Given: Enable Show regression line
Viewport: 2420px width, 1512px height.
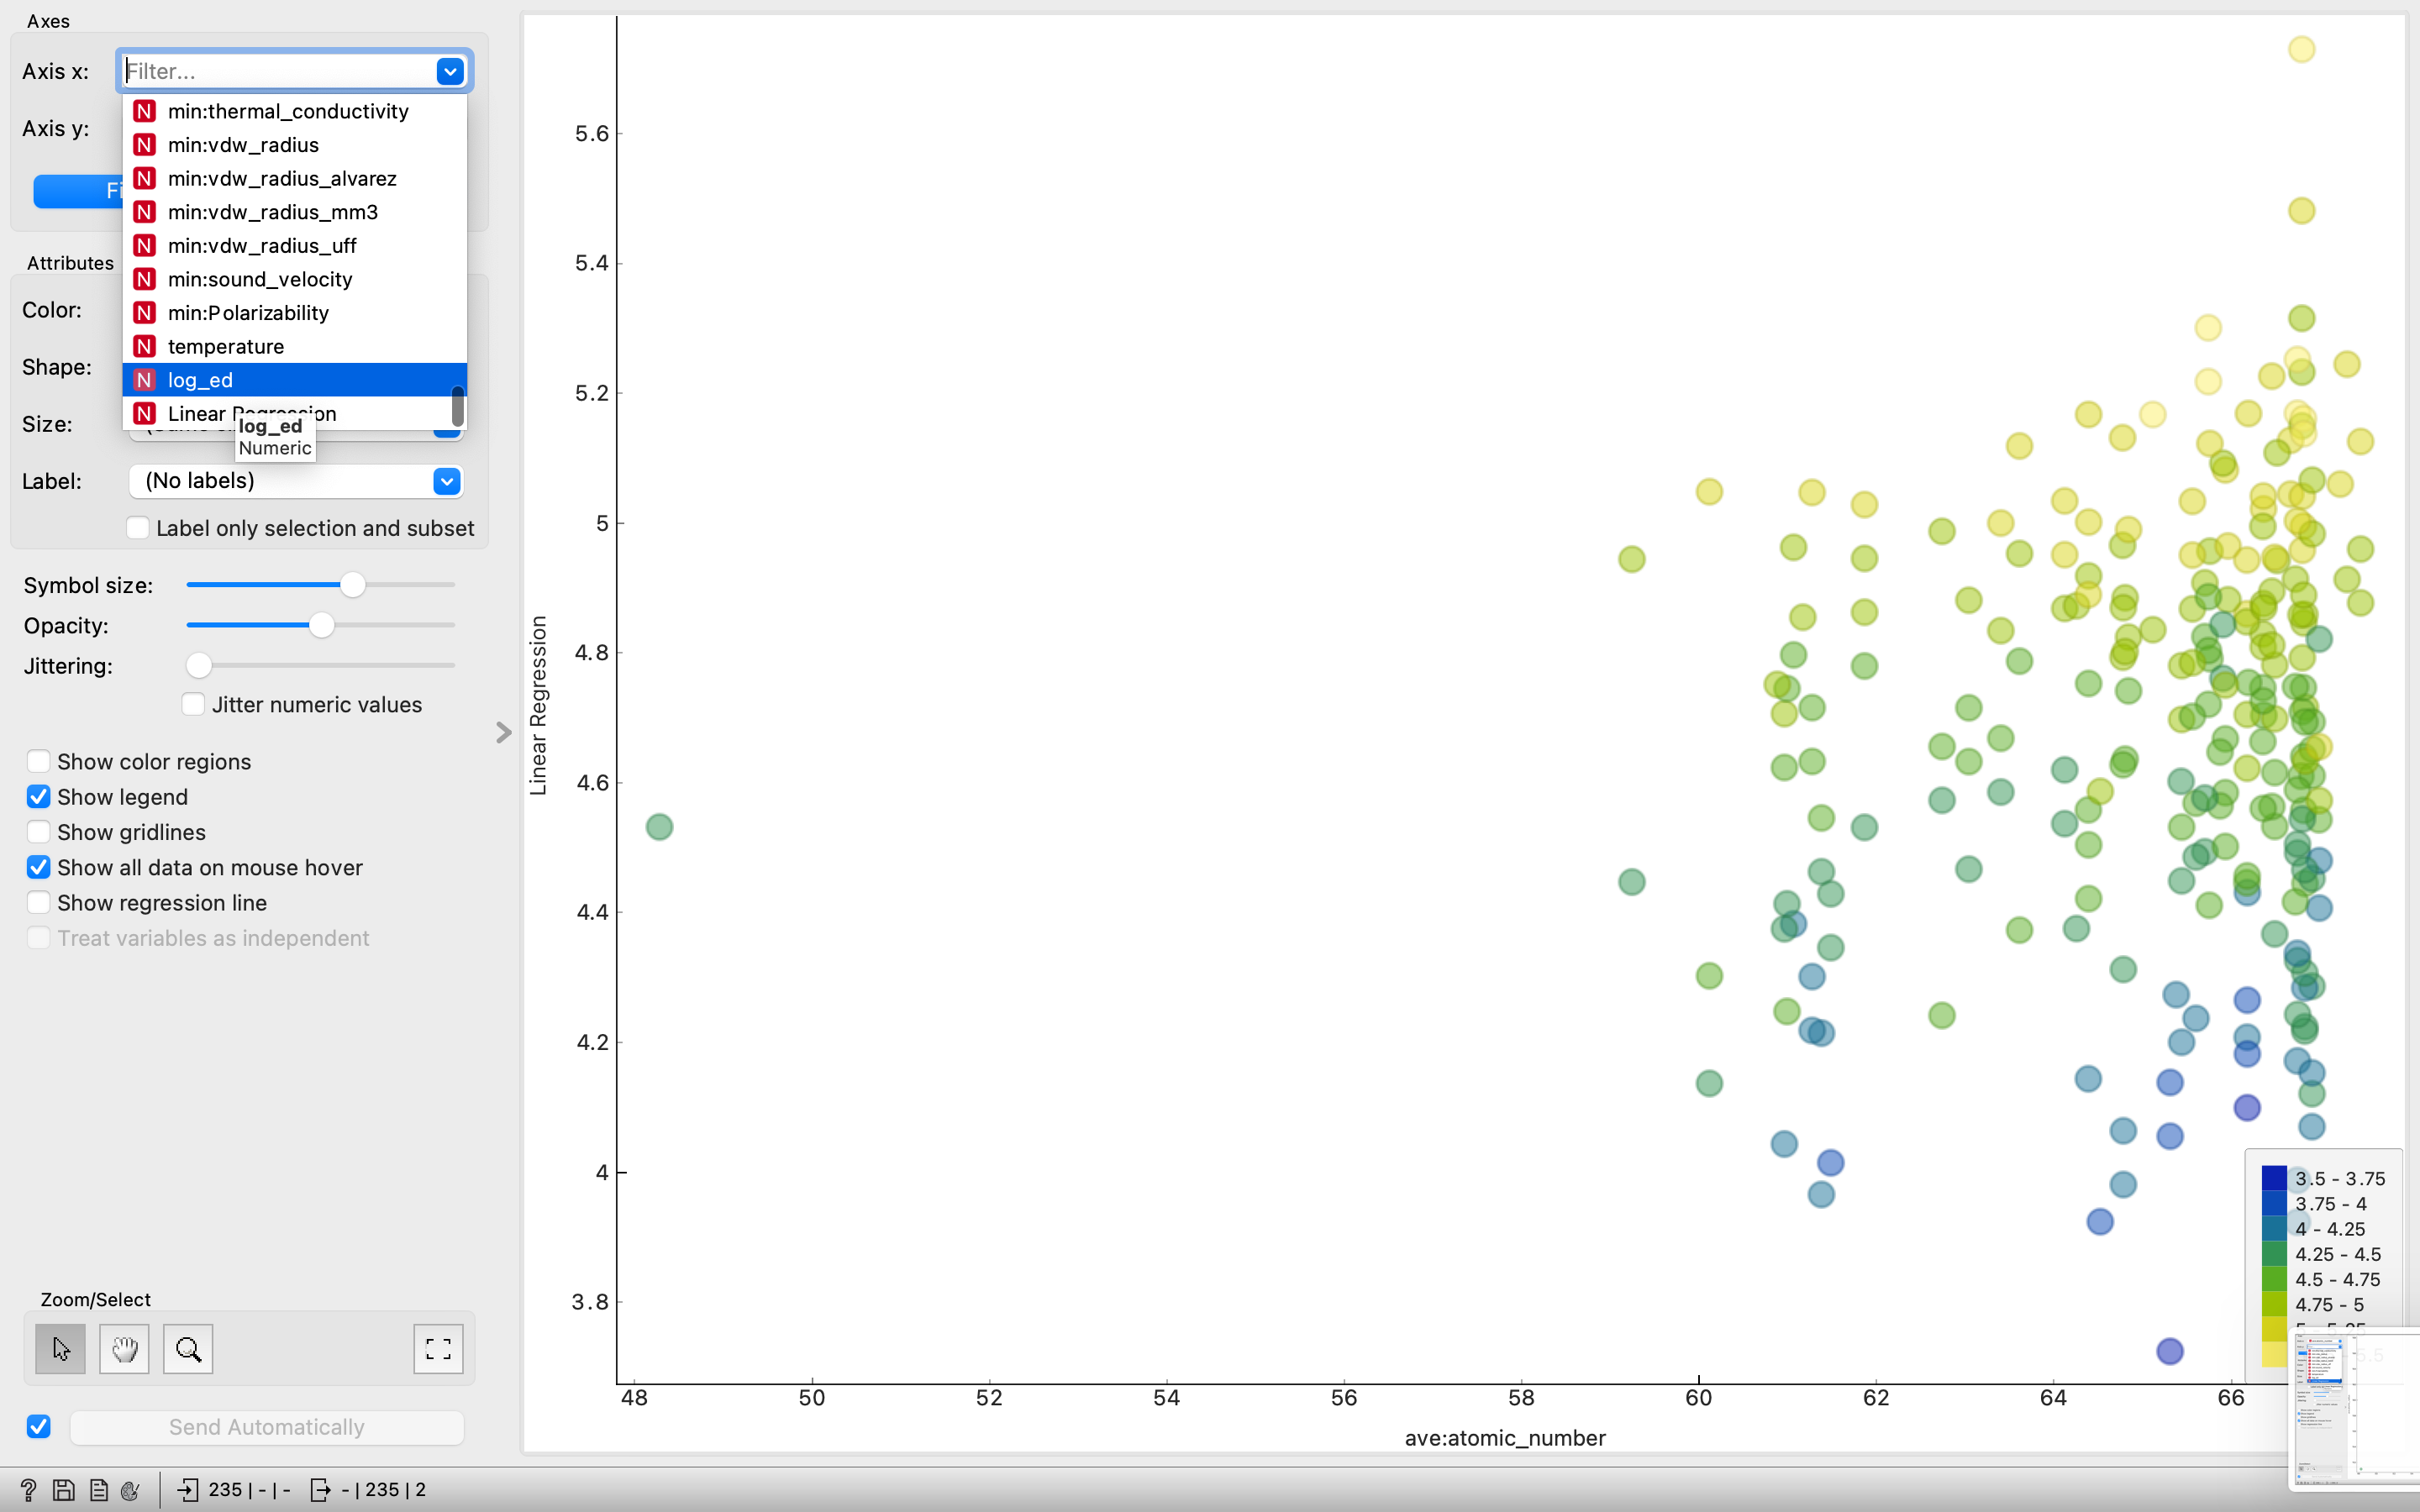Looking at the screenshot, I should [x=38, y=901].
